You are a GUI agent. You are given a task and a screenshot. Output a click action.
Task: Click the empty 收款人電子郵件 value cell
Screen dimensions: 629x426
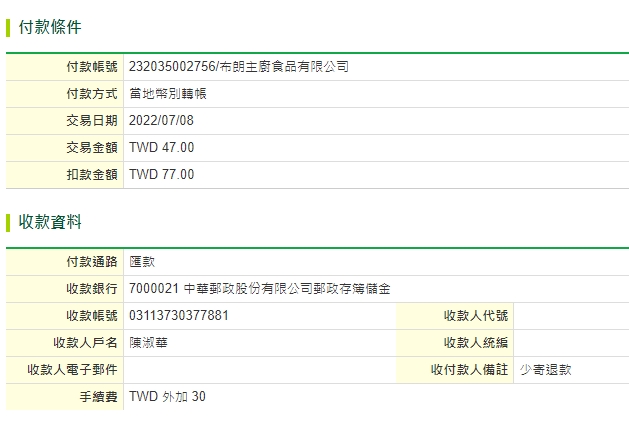pyautogui.click(x=260, y=370)
